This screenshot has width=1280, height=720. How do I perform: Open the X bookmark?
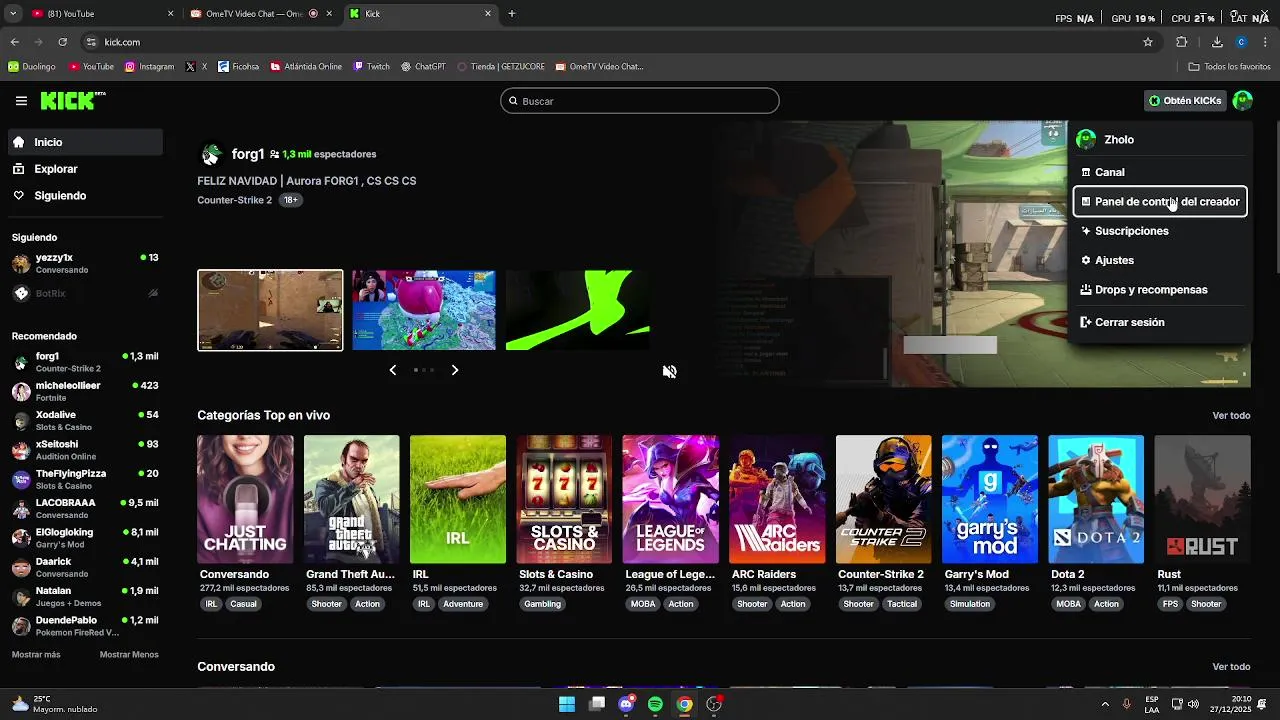pos(198,67)
